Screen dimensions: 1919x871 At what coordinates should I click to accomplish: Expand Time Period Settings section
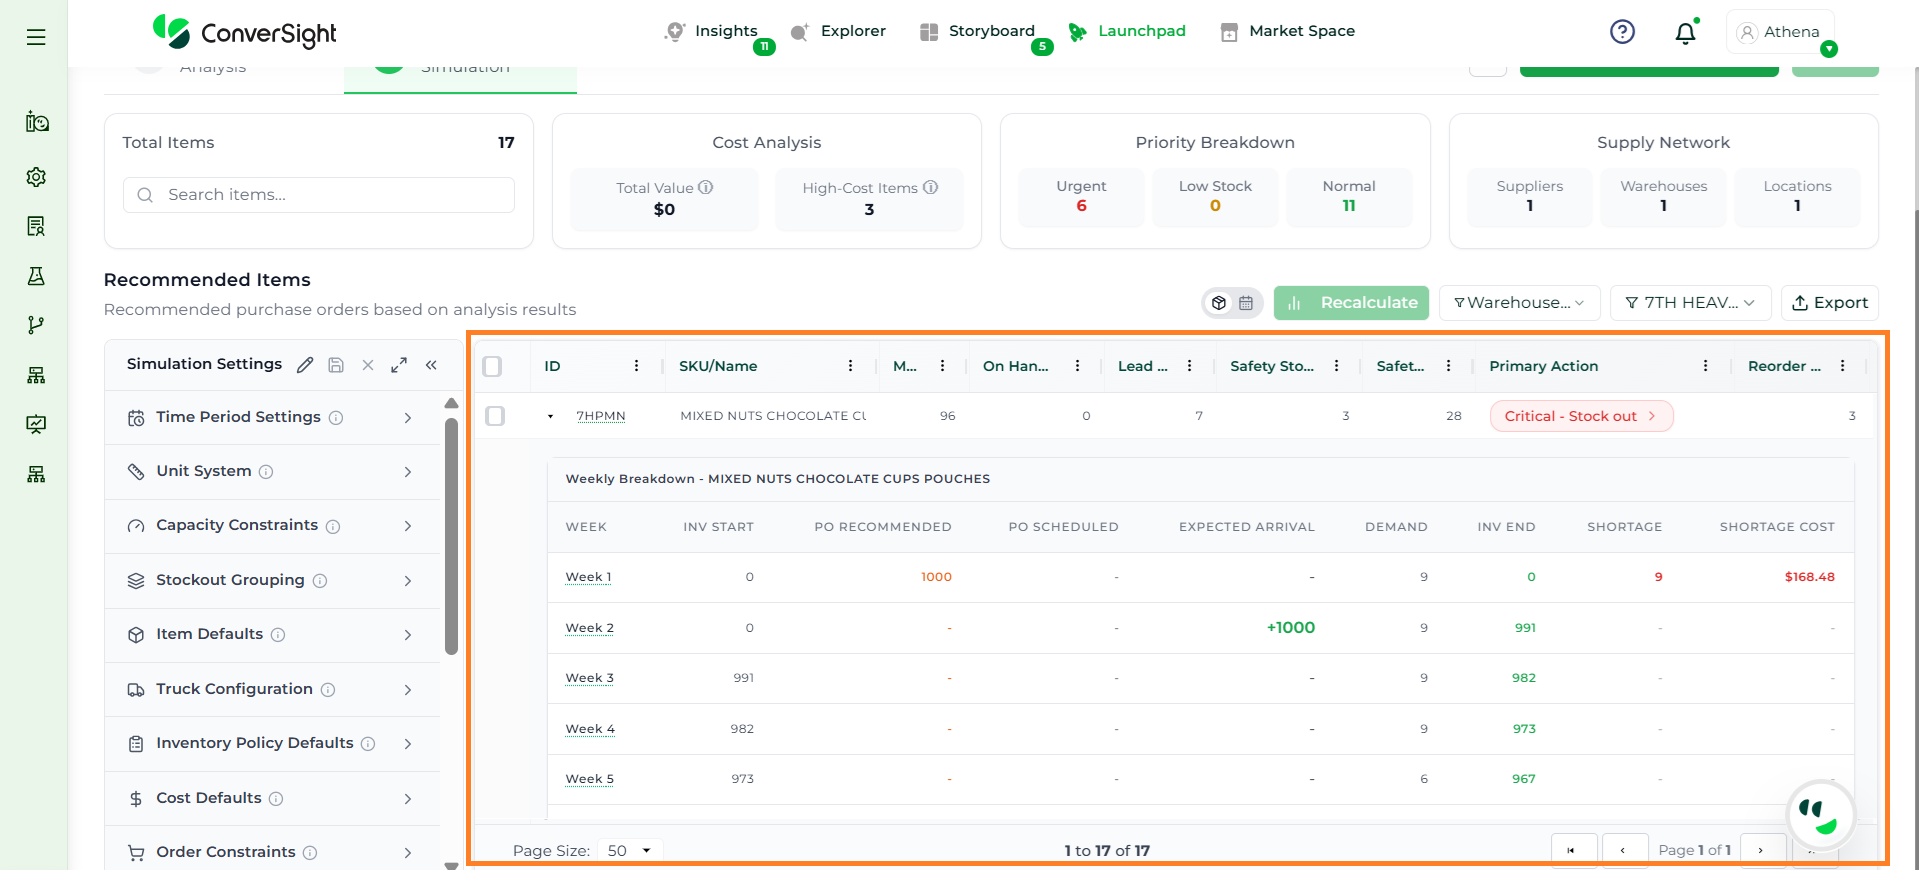coord(272,417)
